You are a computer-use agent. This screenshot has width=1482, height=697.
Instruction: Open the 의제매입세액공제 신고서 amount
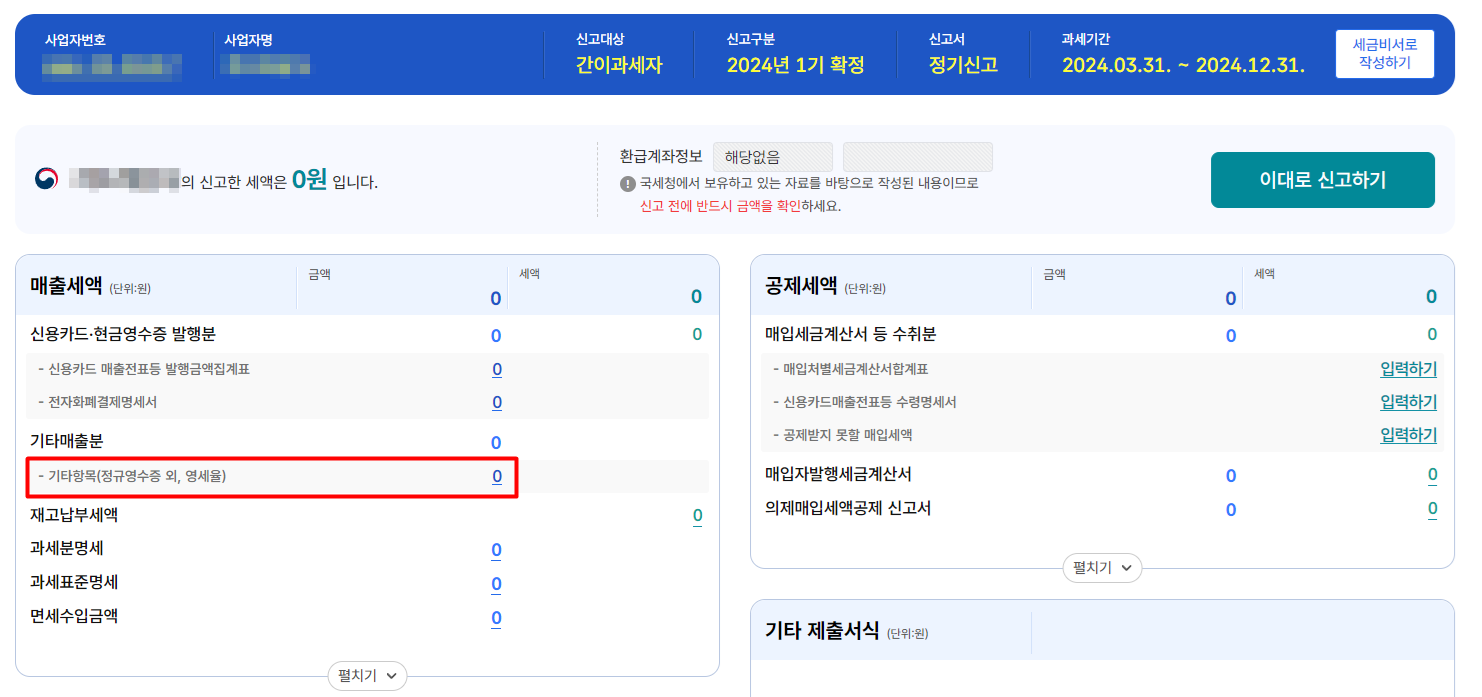tap(1230, 509)
